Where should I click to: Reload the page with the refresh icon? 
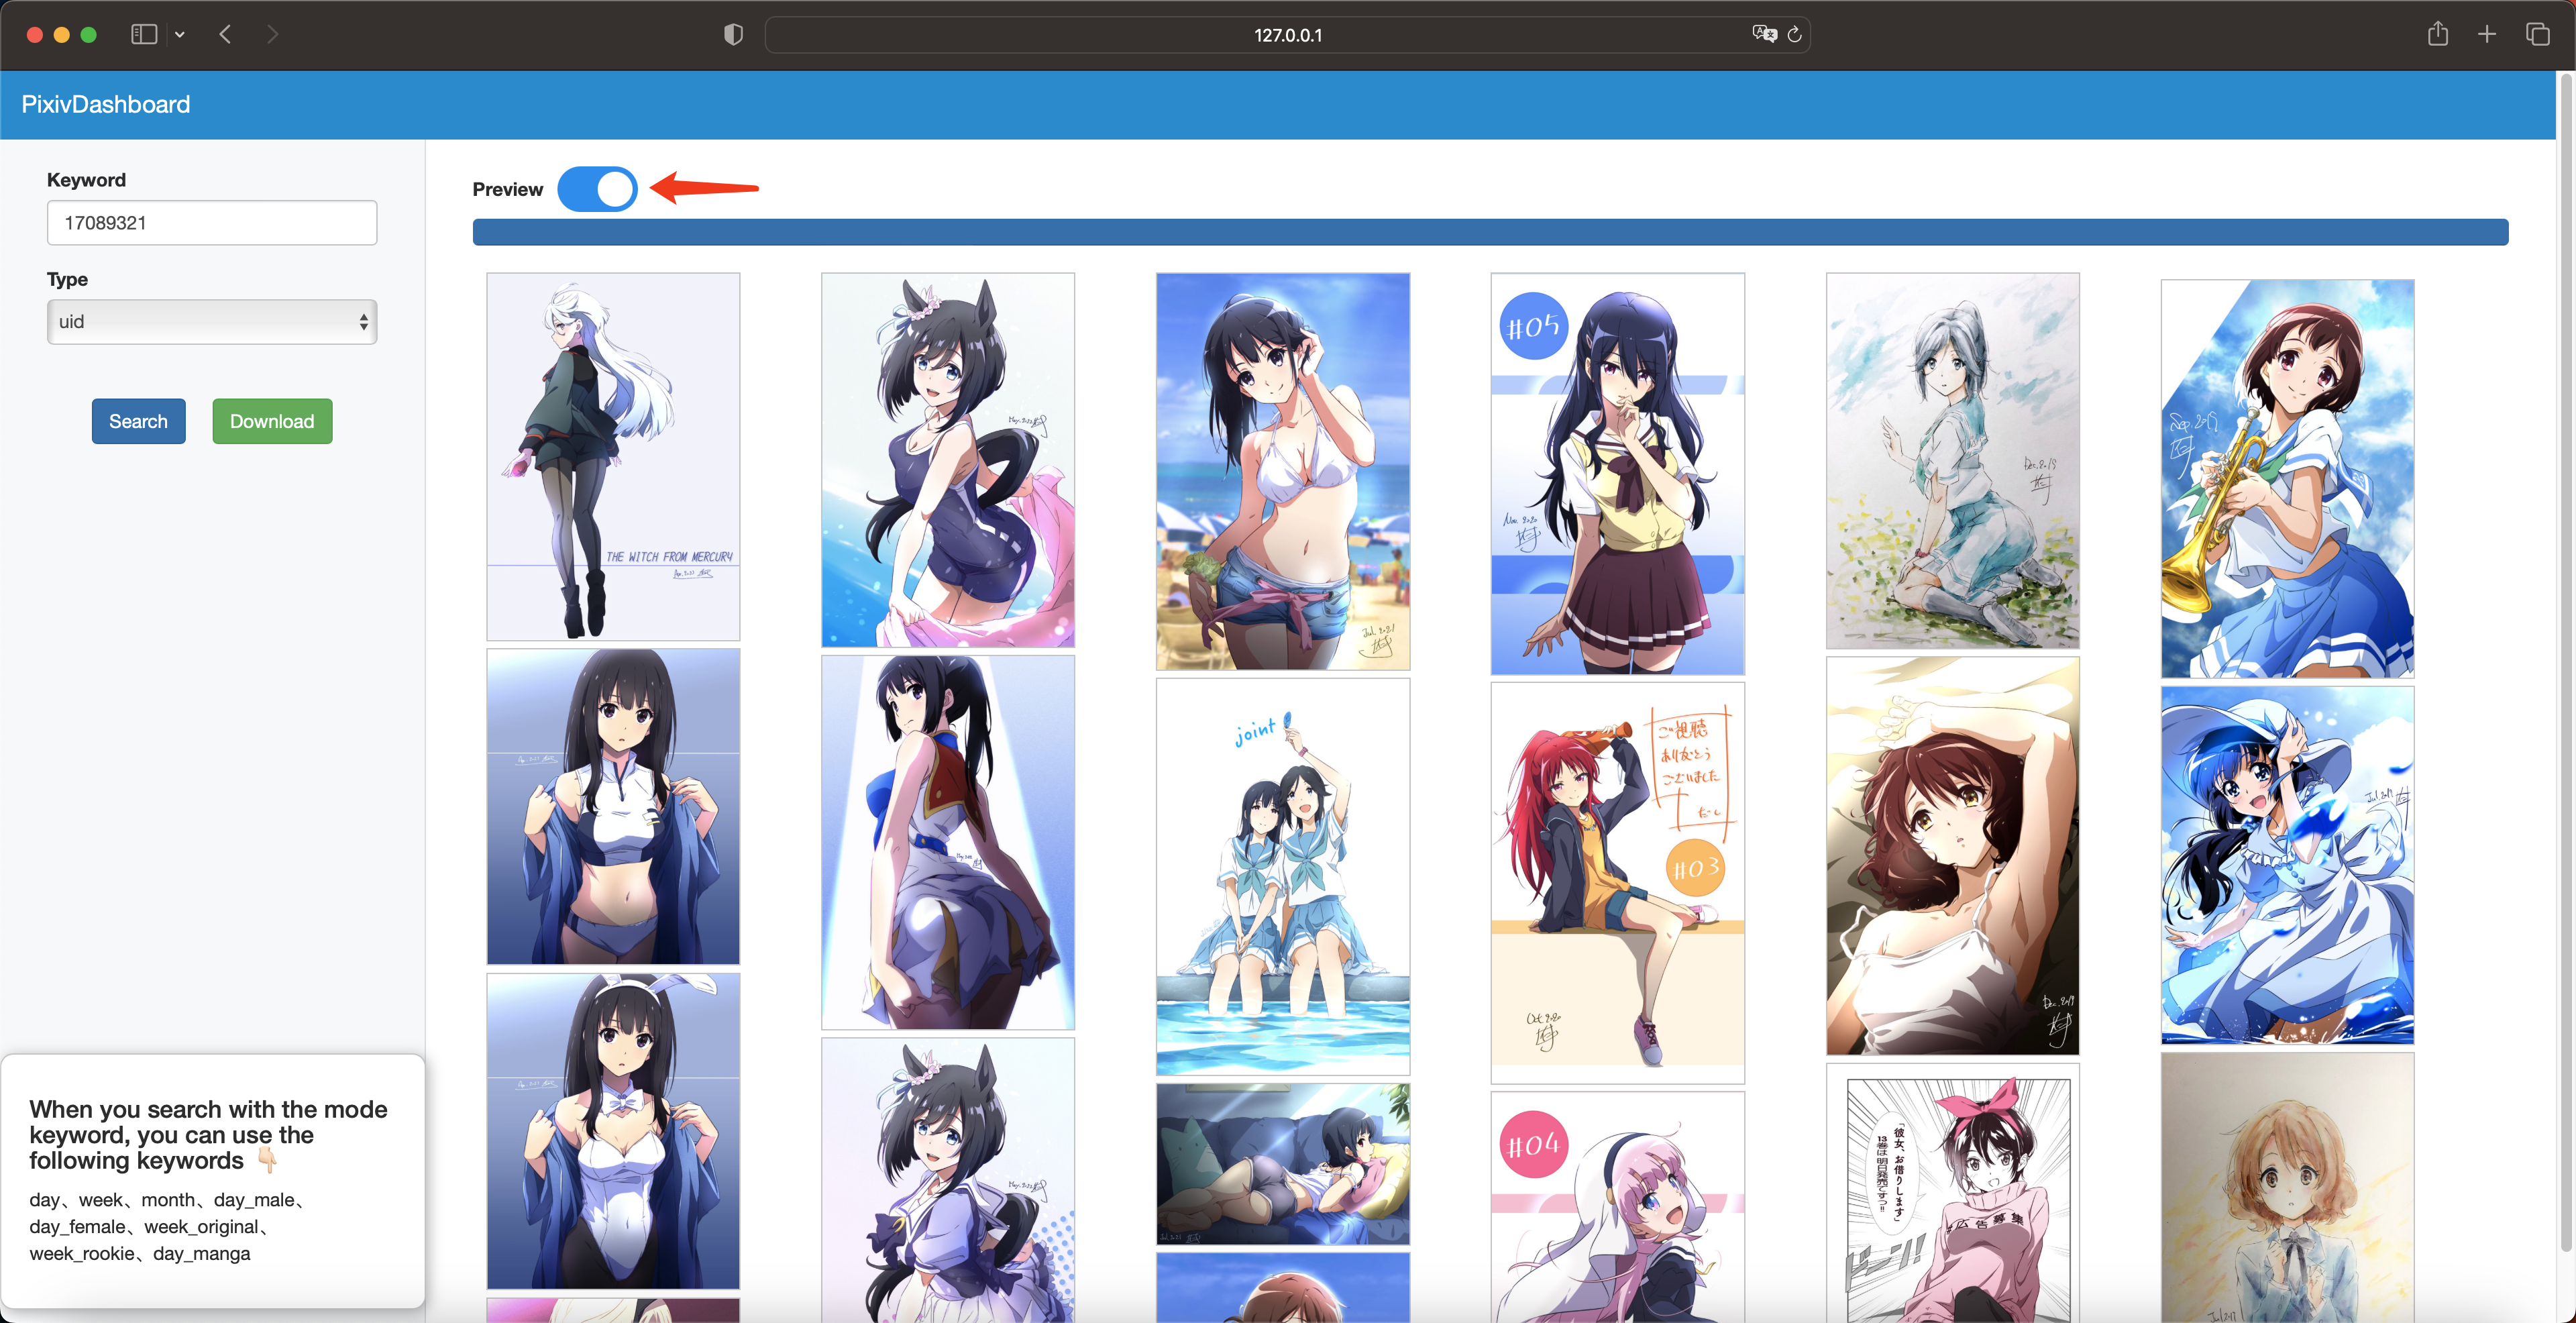point(1794,35)
